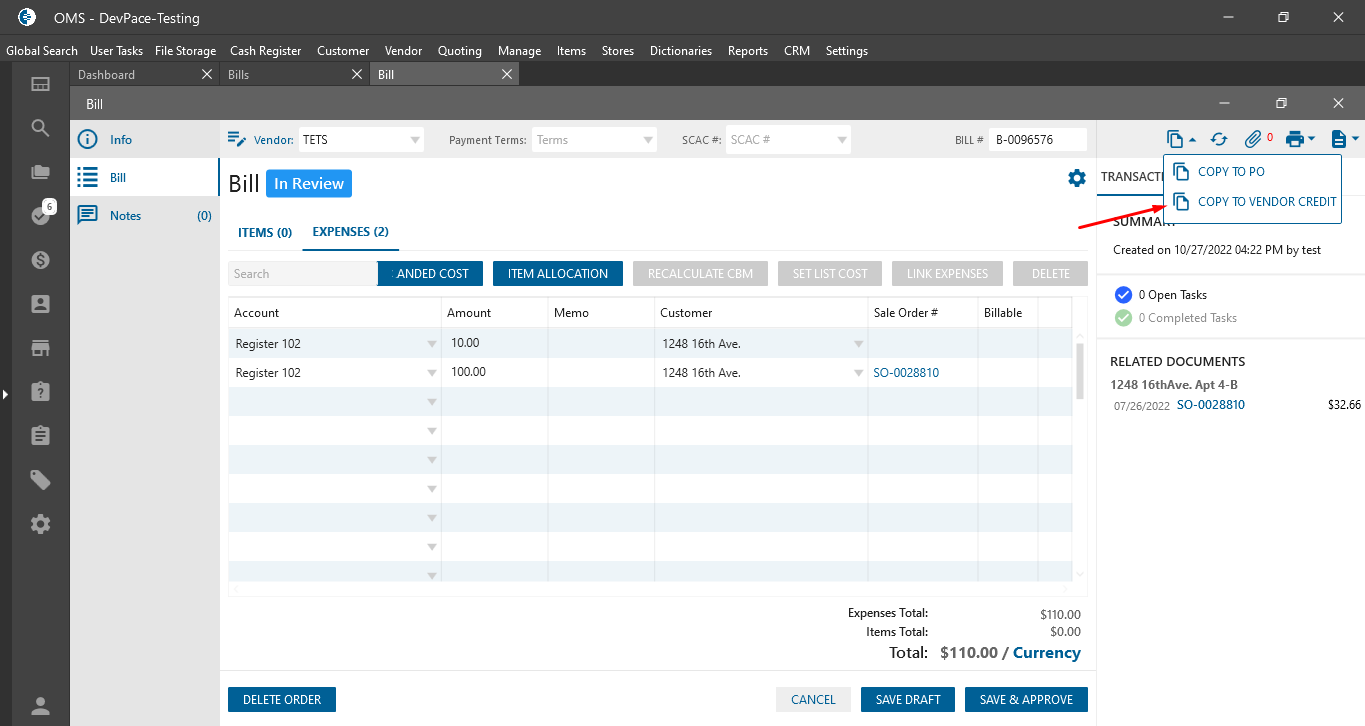
Task: Click the expenses table vertical scrollbar
Action: coord(1079,370)
